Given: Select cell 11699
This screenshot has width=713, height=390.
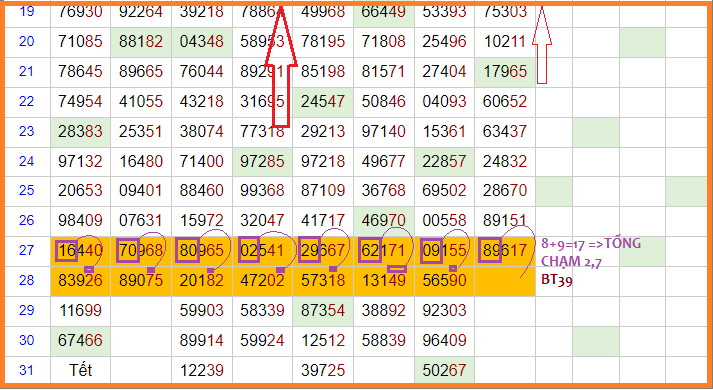Looking at the screenshot, I should (80, 311).
